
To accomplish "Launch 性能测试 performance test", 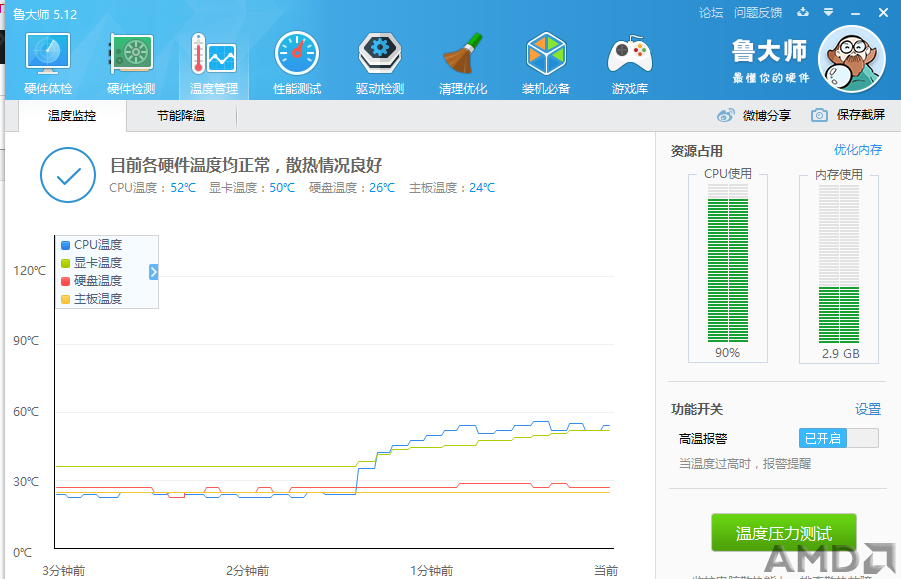I will coord(297,64).
